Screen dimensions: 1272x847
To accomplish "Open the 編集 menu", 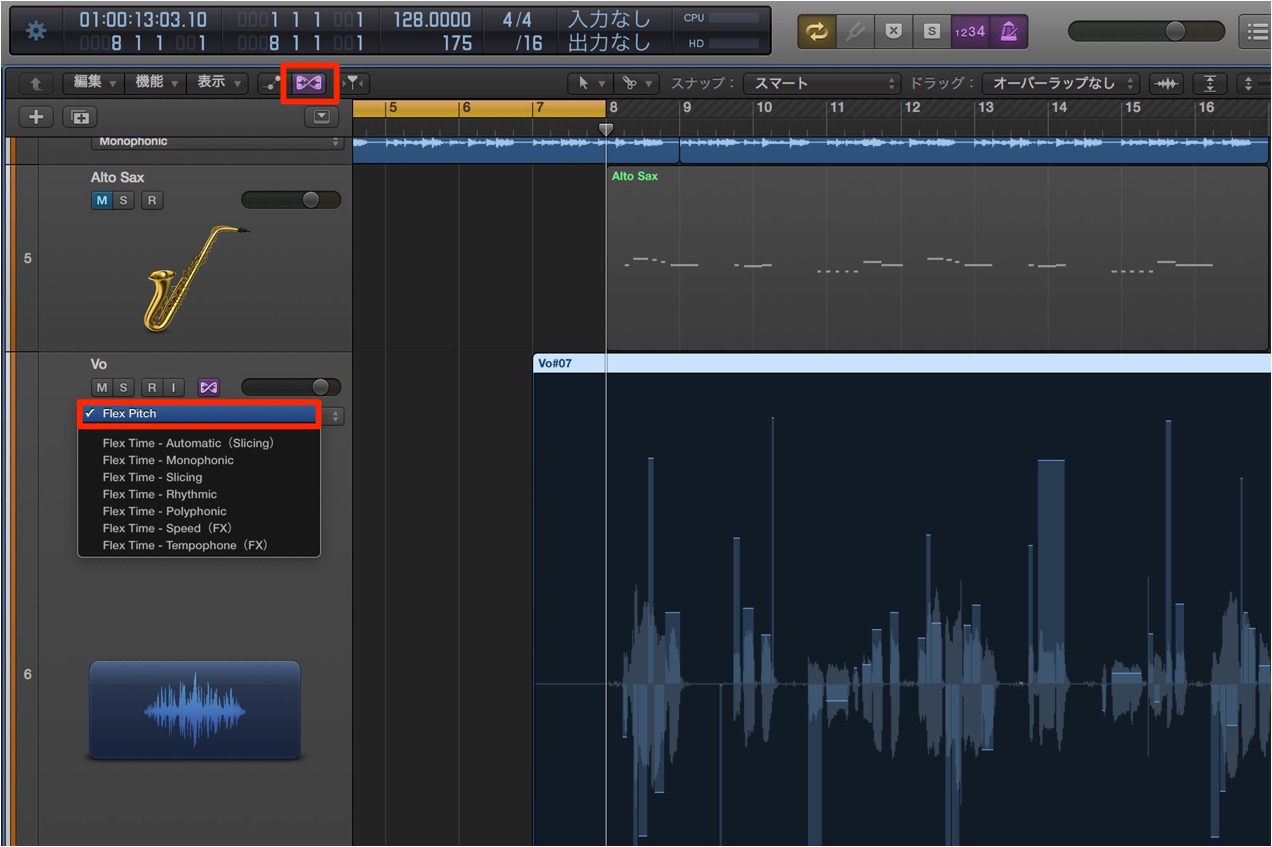I will [94, 83].
